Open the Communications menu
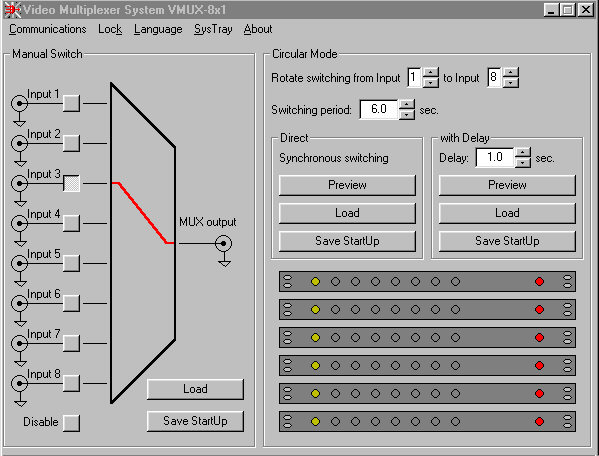 tap(48, 29)
